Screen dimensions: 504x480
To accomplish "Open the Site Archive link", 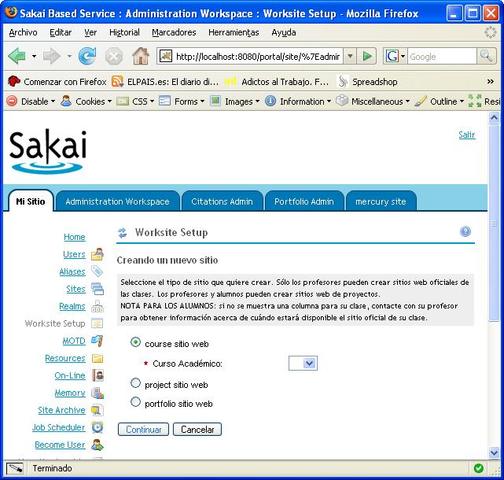I will coord(62,410).
